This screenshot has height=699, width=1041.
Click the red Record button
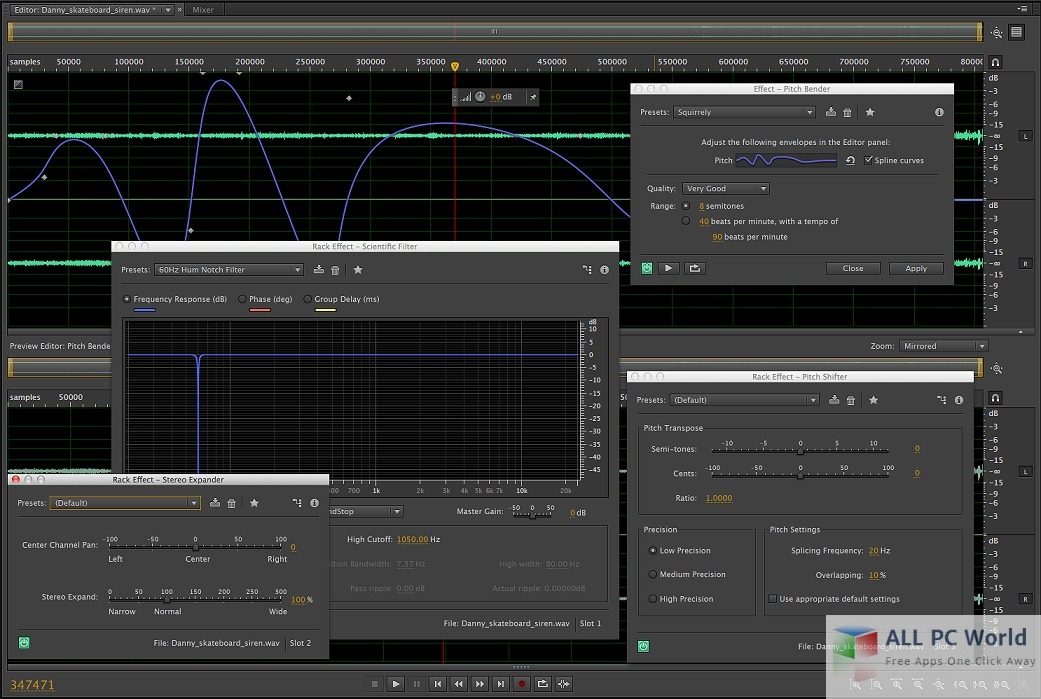pos(522,684)
